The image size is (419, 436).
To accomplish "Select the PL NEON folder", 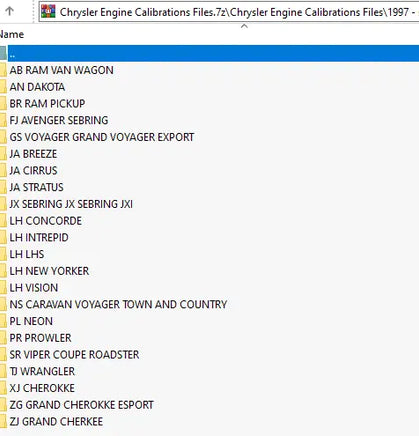I will [x=31, y=321].
